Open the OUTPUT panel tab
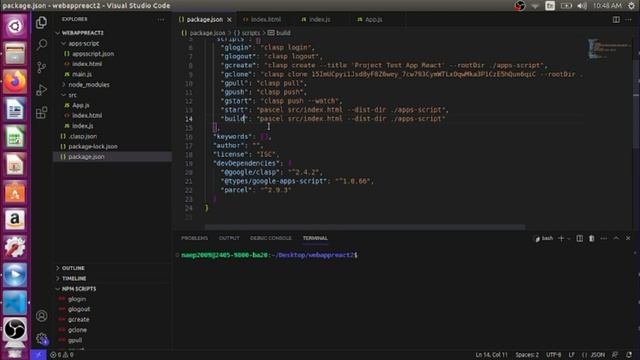The image size is (640, 360). click(229, 238)
